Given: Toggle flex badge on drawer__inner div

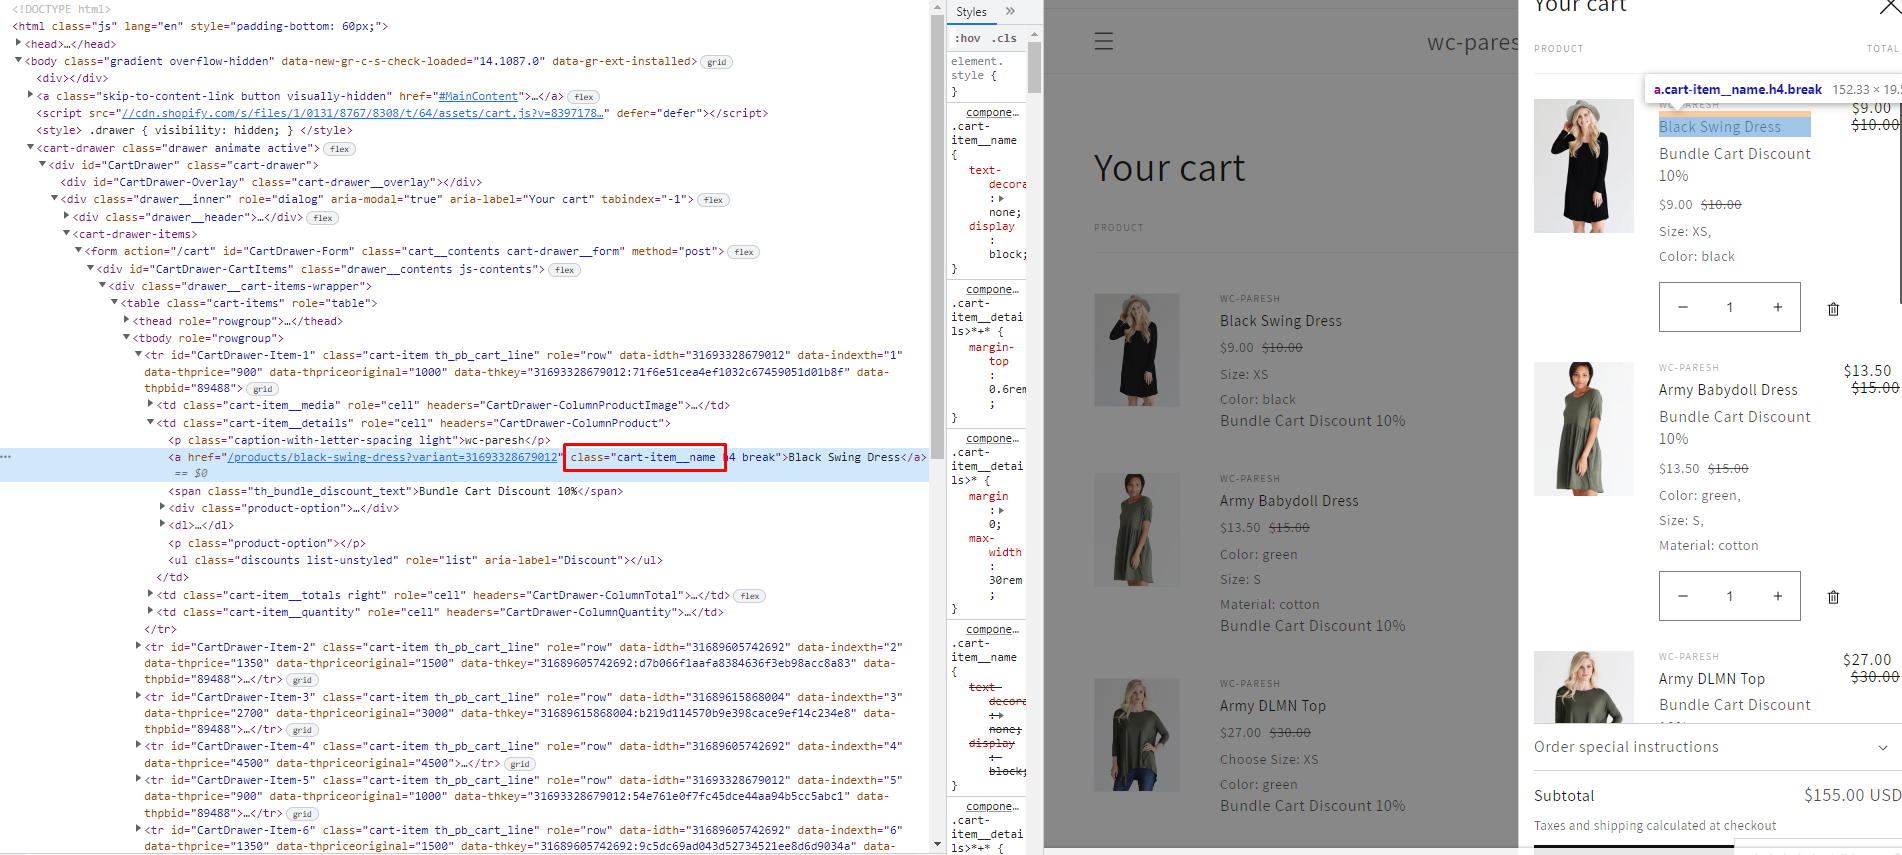Looking at the screenshot, I should point(713,200).
